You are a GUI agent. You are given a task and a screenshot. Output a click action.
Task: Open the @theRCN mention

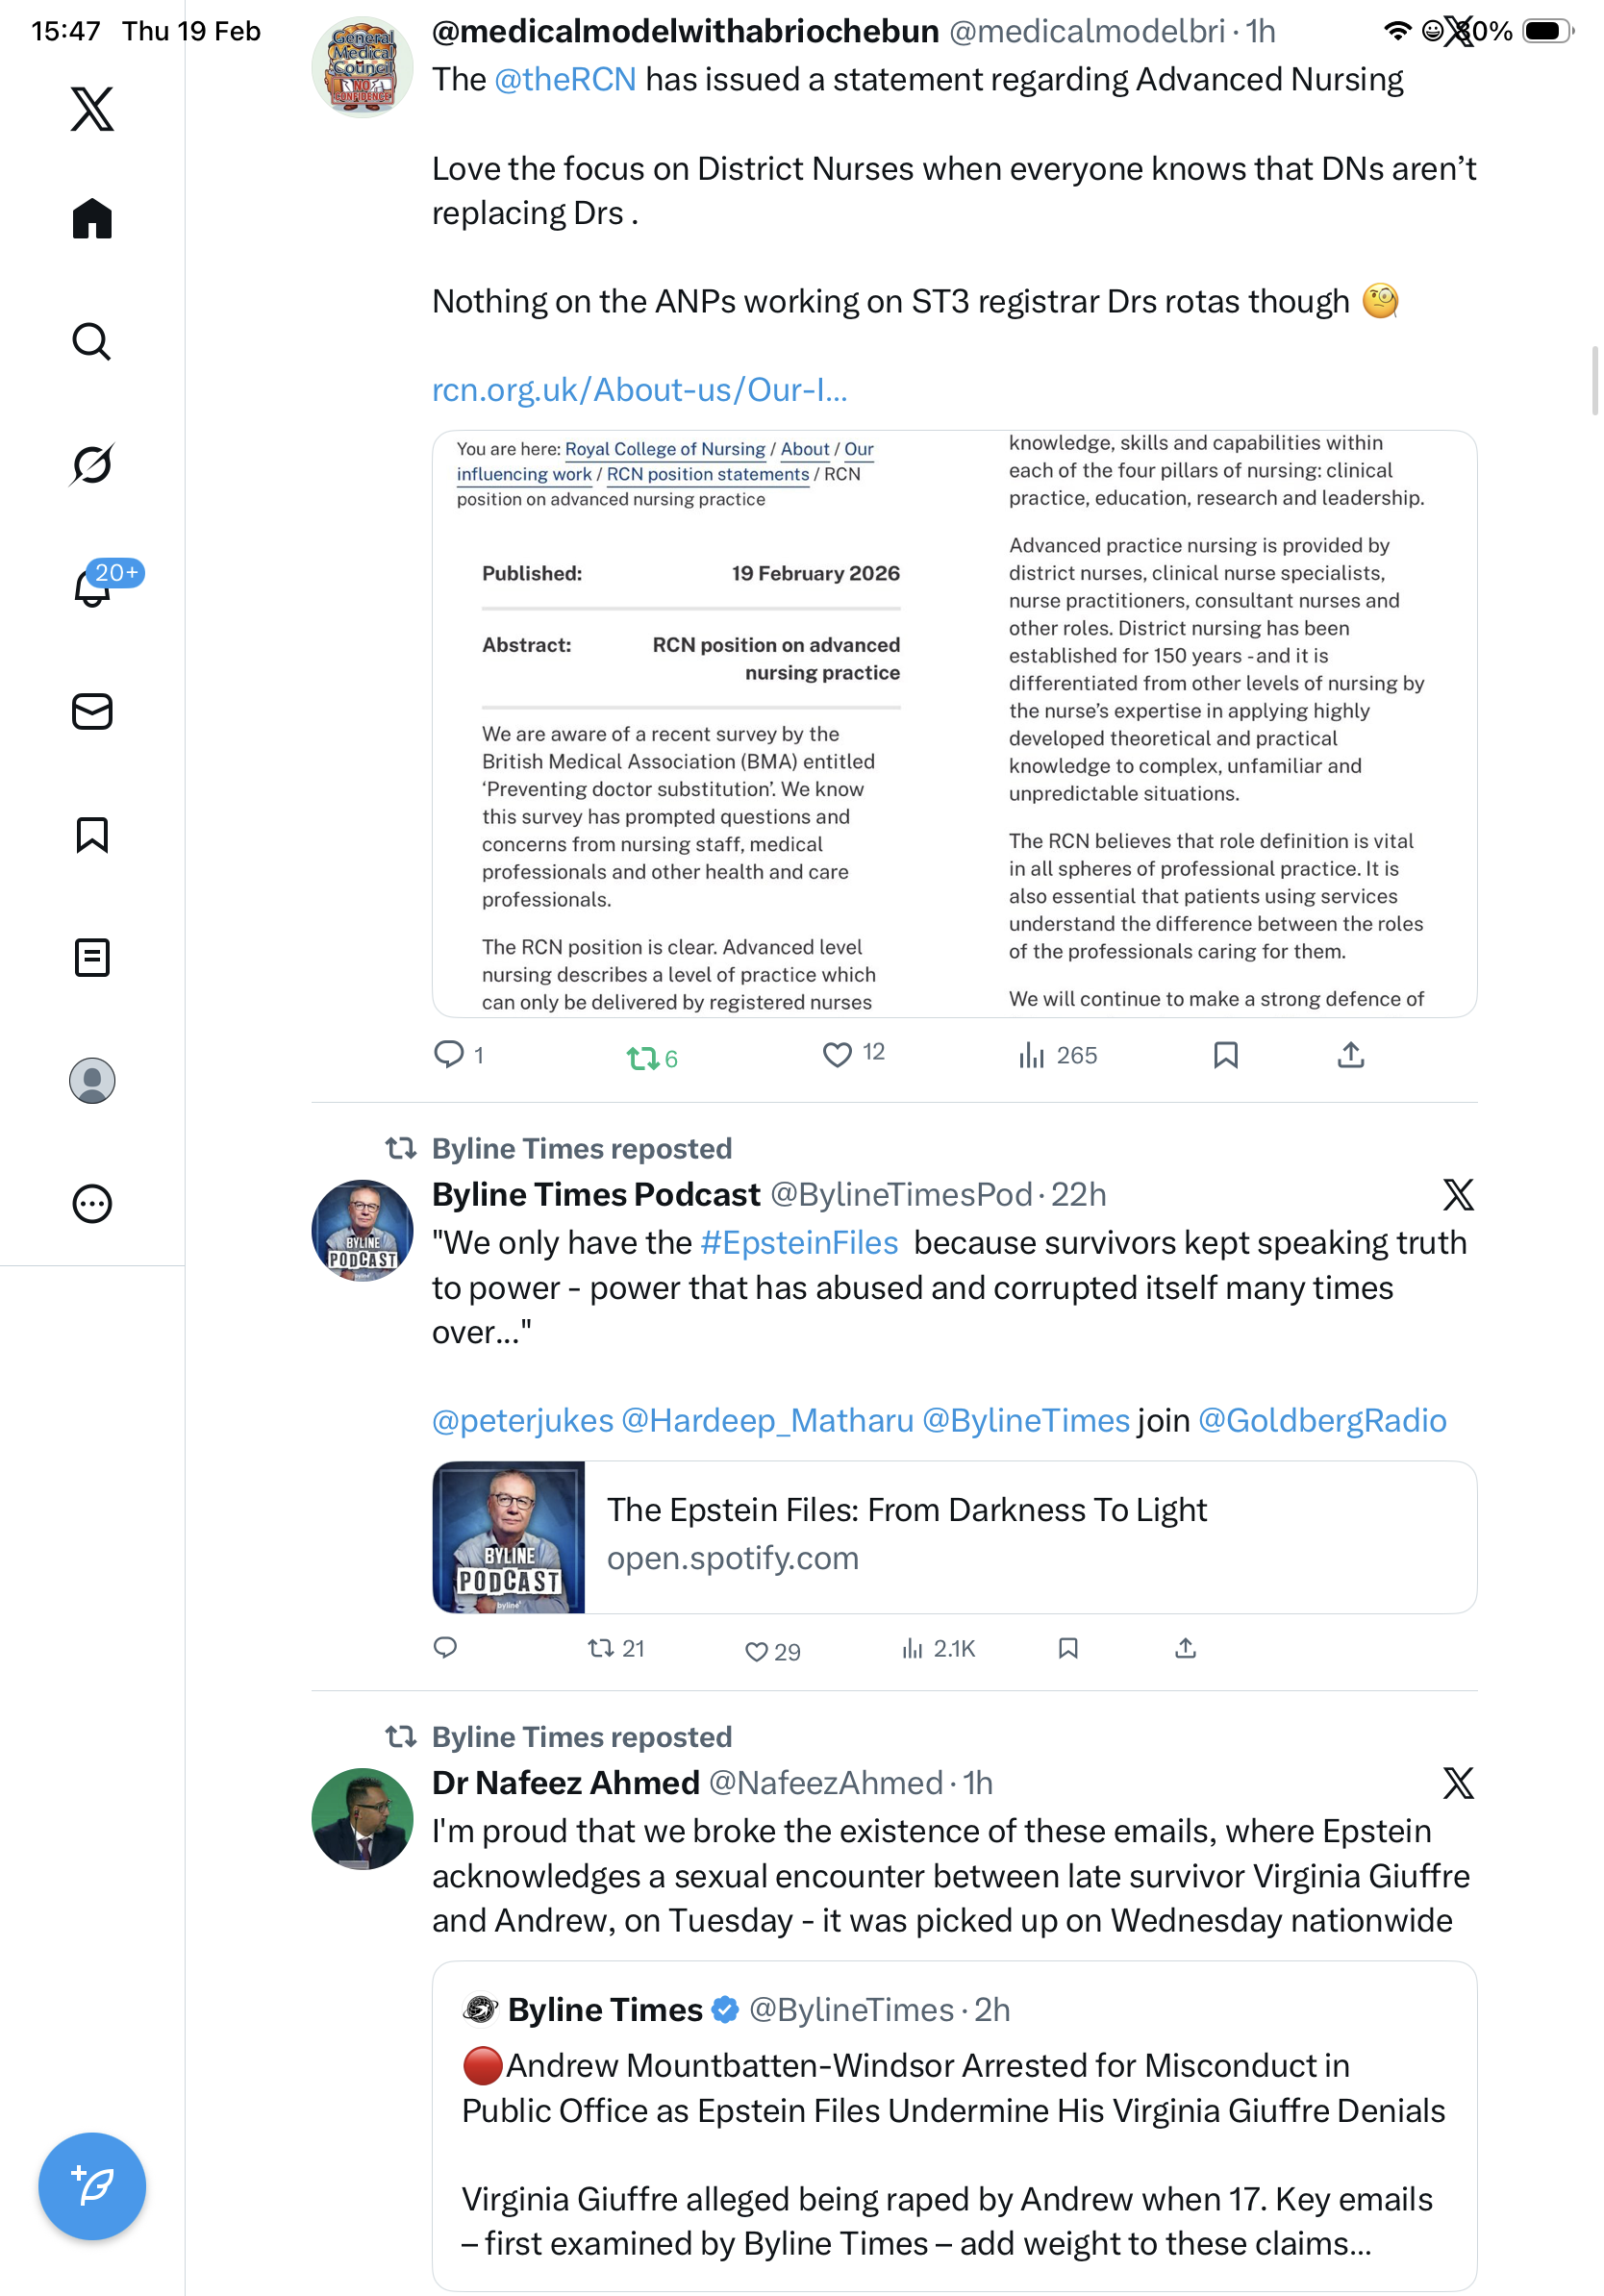(565, 79)
